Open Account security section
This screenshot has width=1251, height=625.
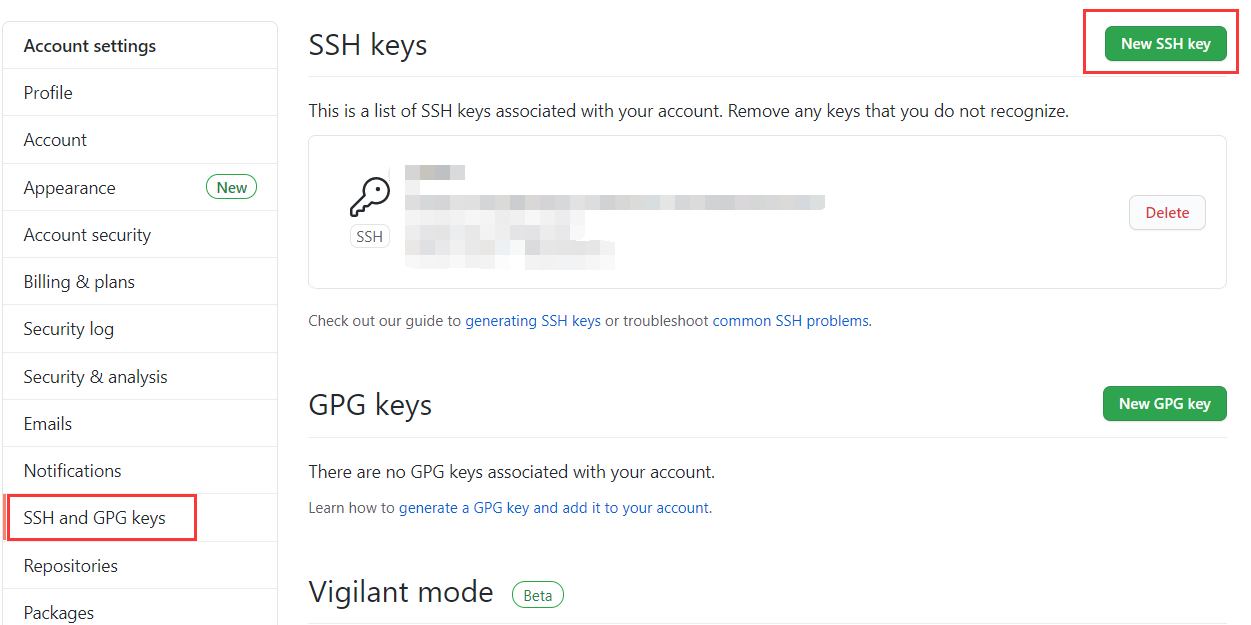pos(87,235)
